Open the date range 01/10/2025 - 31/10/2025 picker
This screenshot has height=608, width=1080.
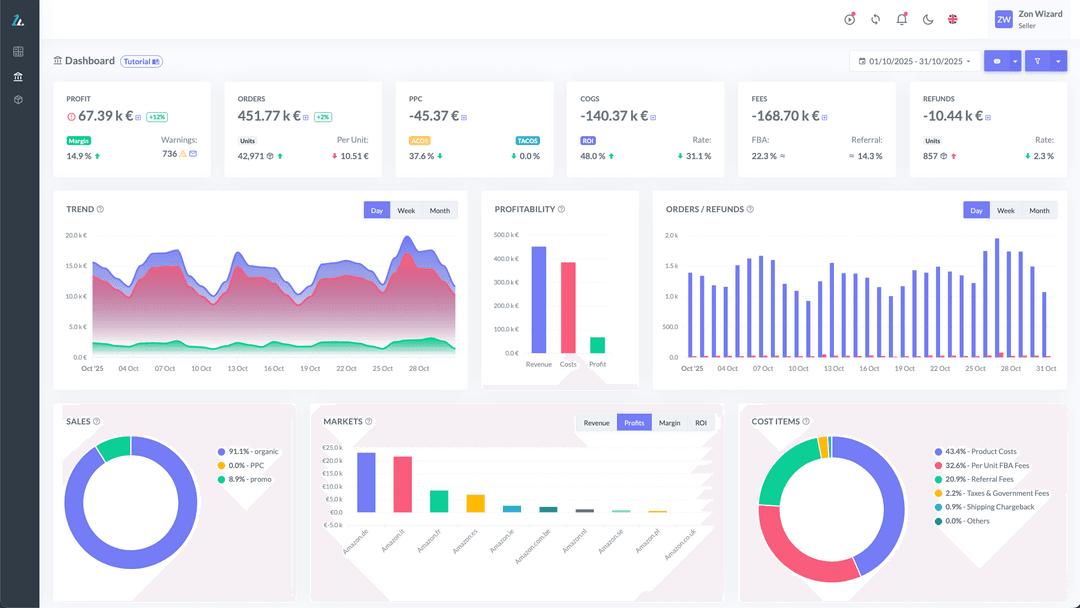click(x=914, y=61)
